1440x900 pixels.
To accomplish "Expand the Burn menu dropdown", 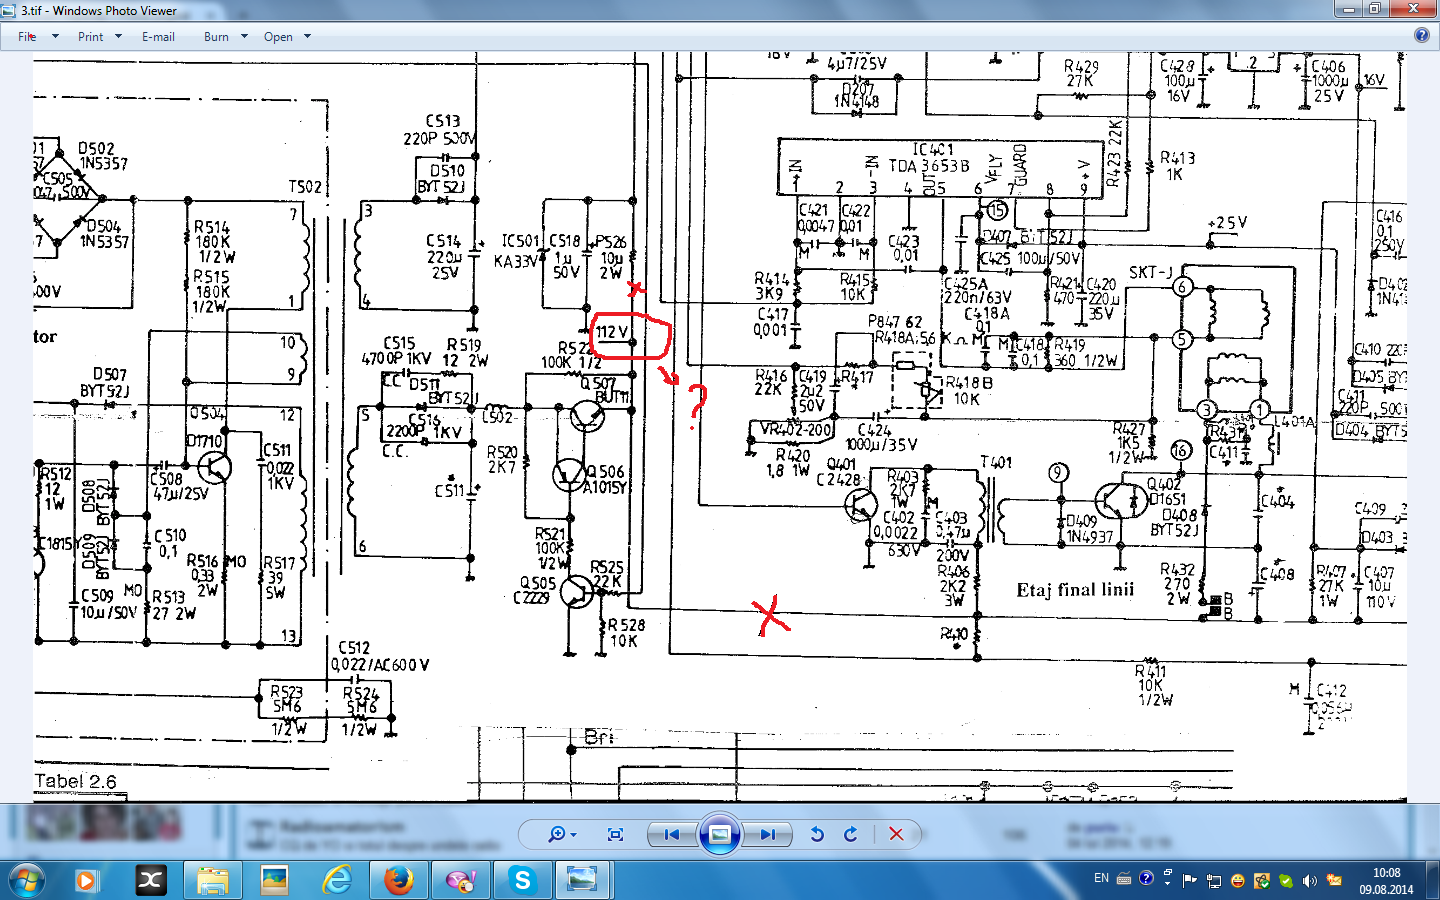I will pyautogui.click(x=225, y=37).
